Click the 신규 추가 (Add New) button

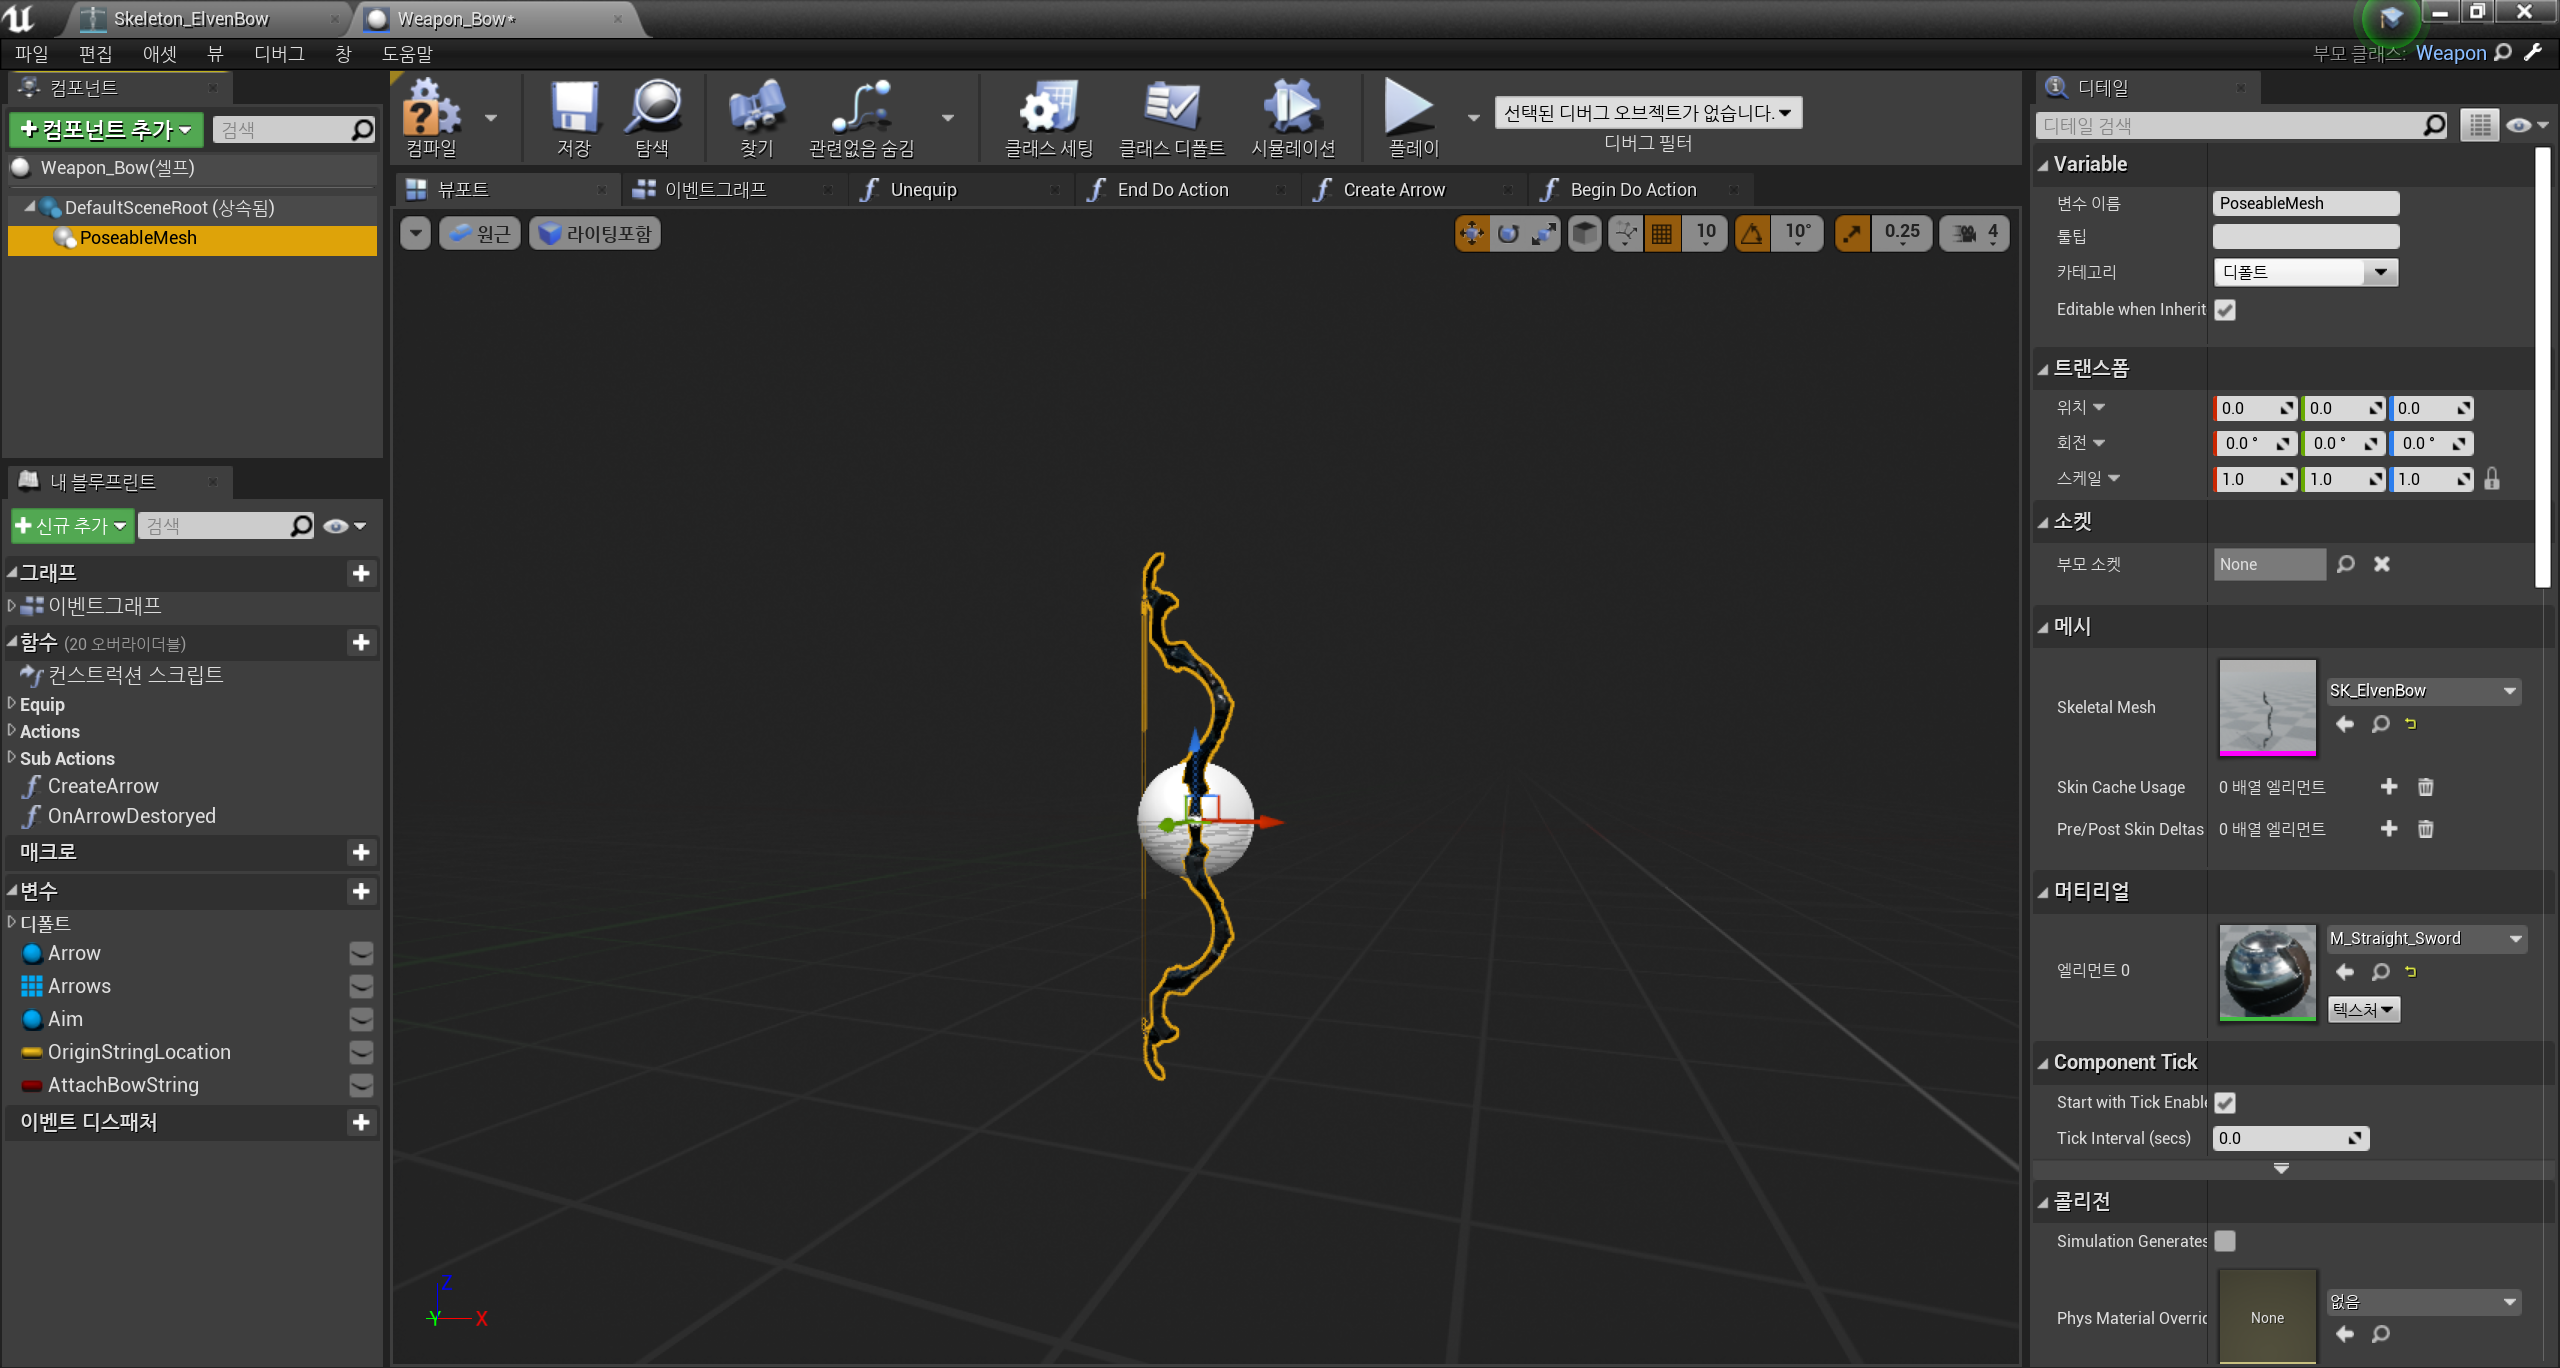(x=72, y=526)
